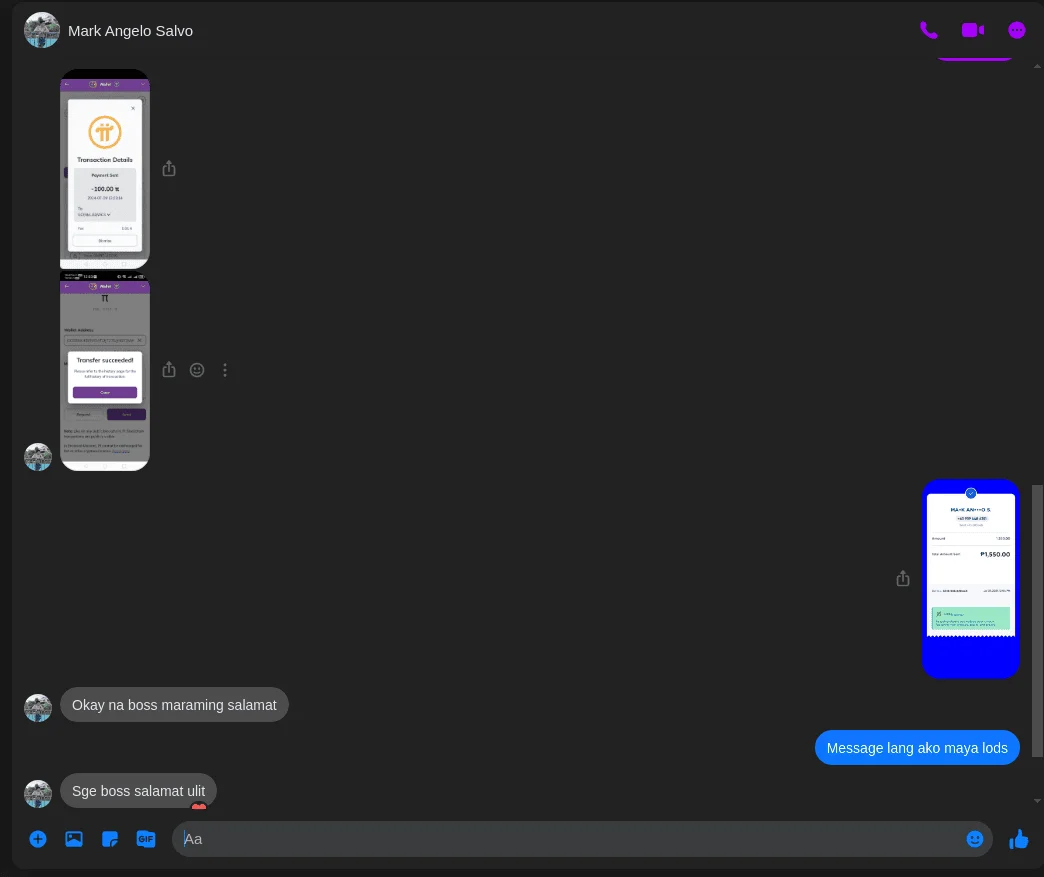Click sender avatar beside 'Sge boss salamat ulit'
1044x877 pixels.
coord(38,794)
